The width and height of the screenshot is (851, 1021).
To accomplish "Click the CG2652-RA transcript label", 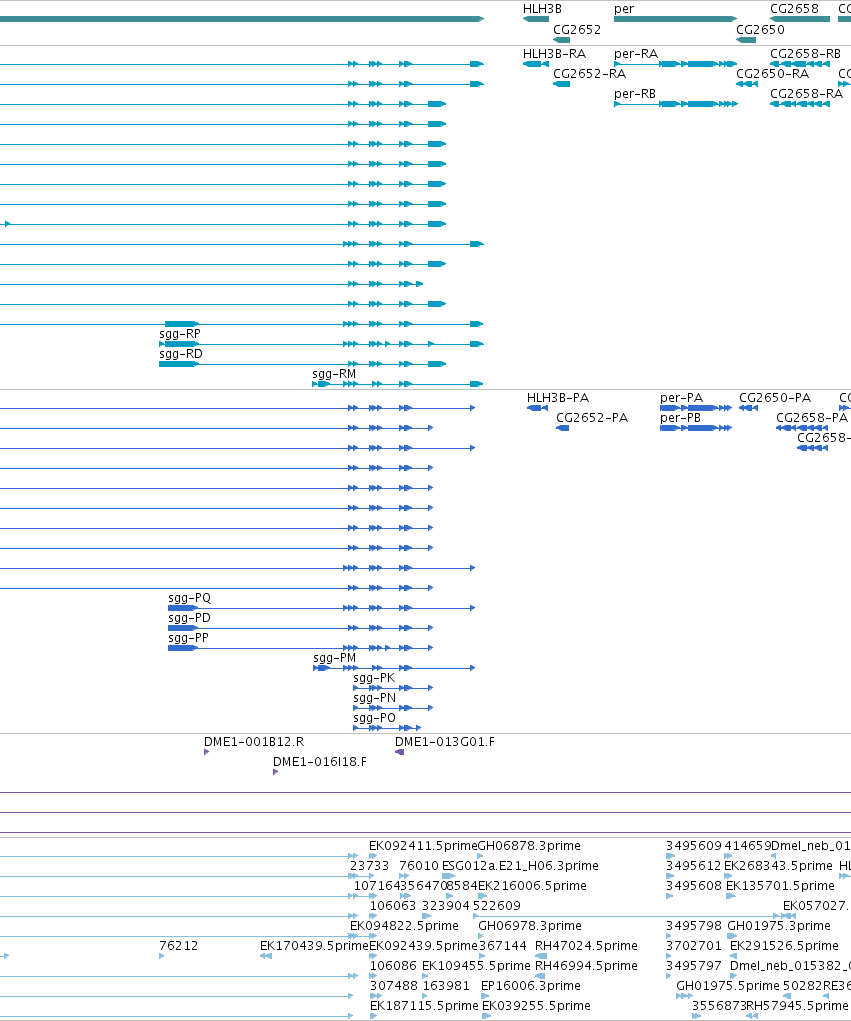I will (589, 74).
